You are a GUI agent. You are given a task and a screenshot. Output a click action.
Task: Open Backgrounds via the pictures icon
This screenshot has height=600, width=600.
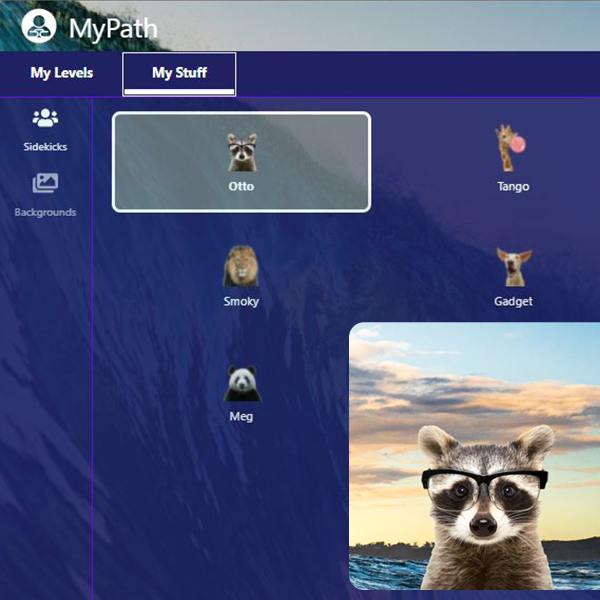pos(45,184)
